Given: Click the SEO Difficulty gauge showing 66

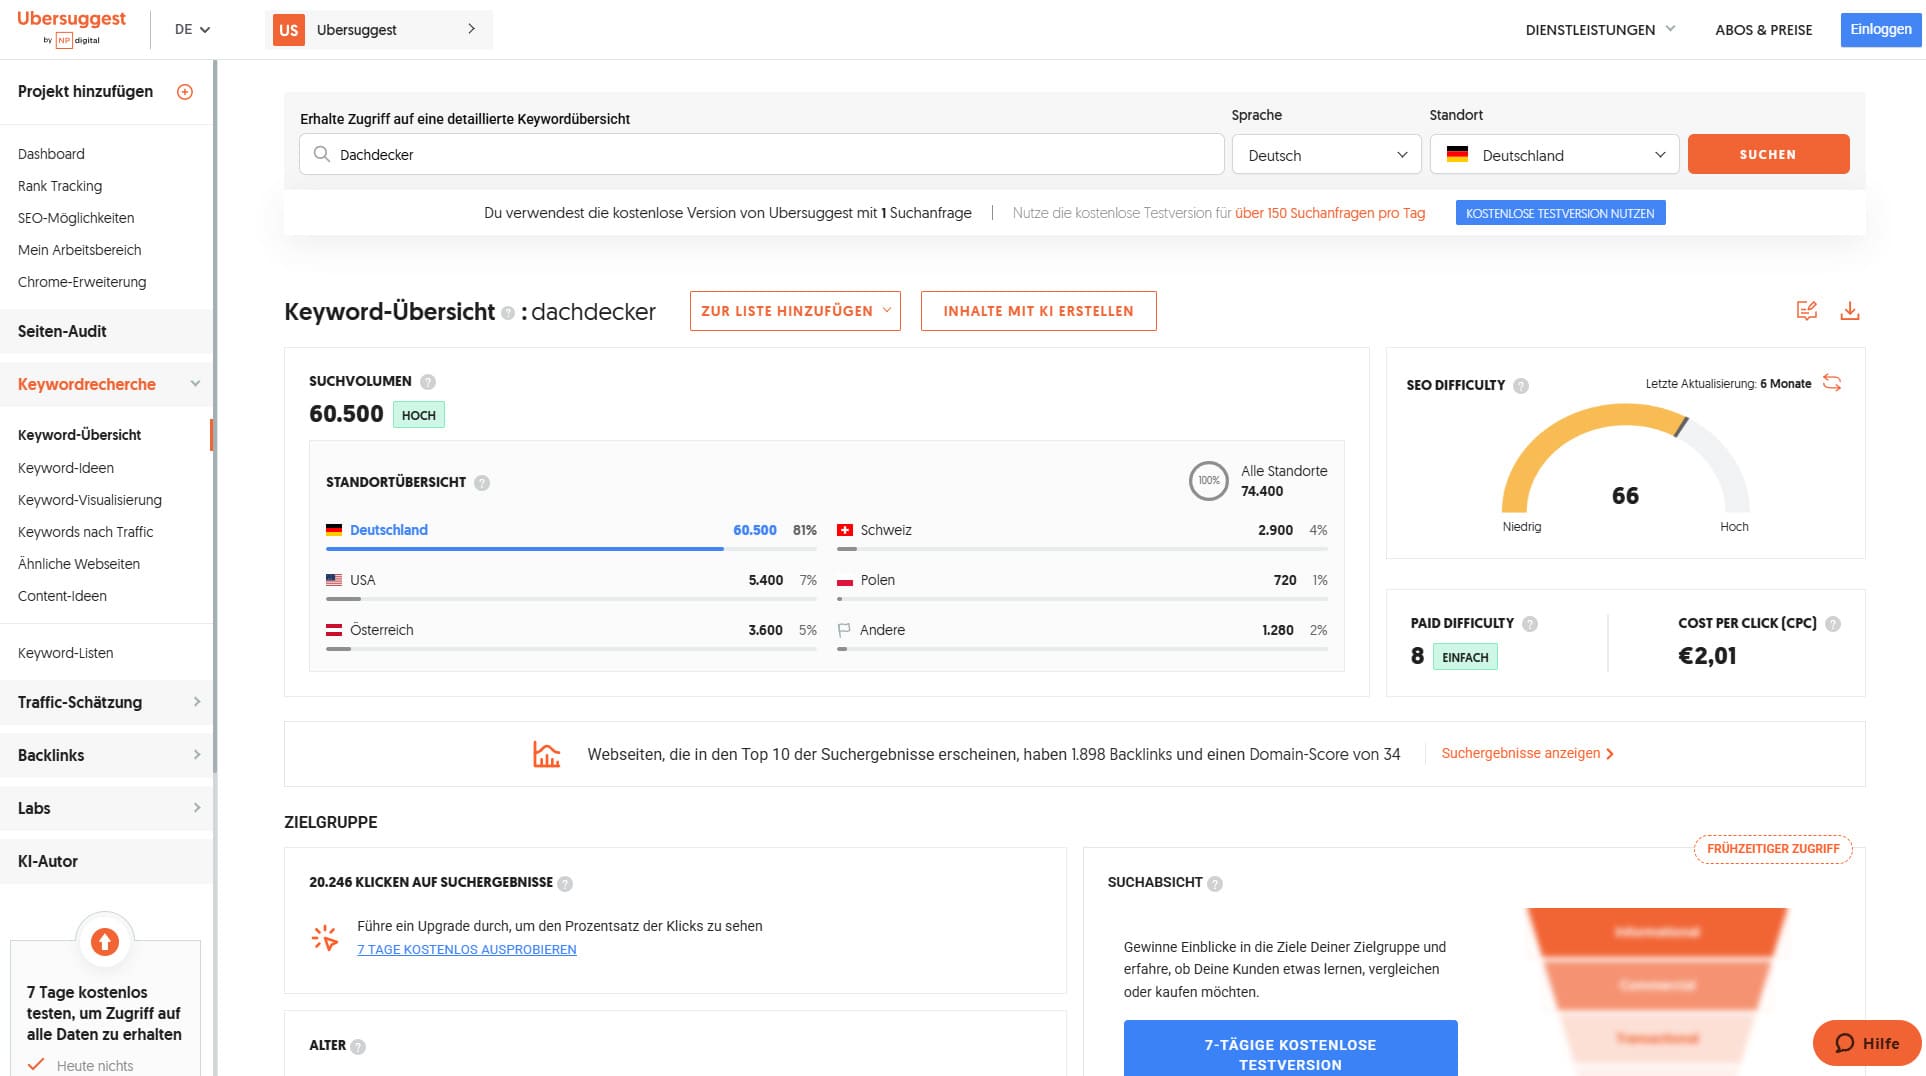Looking at the screenshot, I should coord(1625,460).
